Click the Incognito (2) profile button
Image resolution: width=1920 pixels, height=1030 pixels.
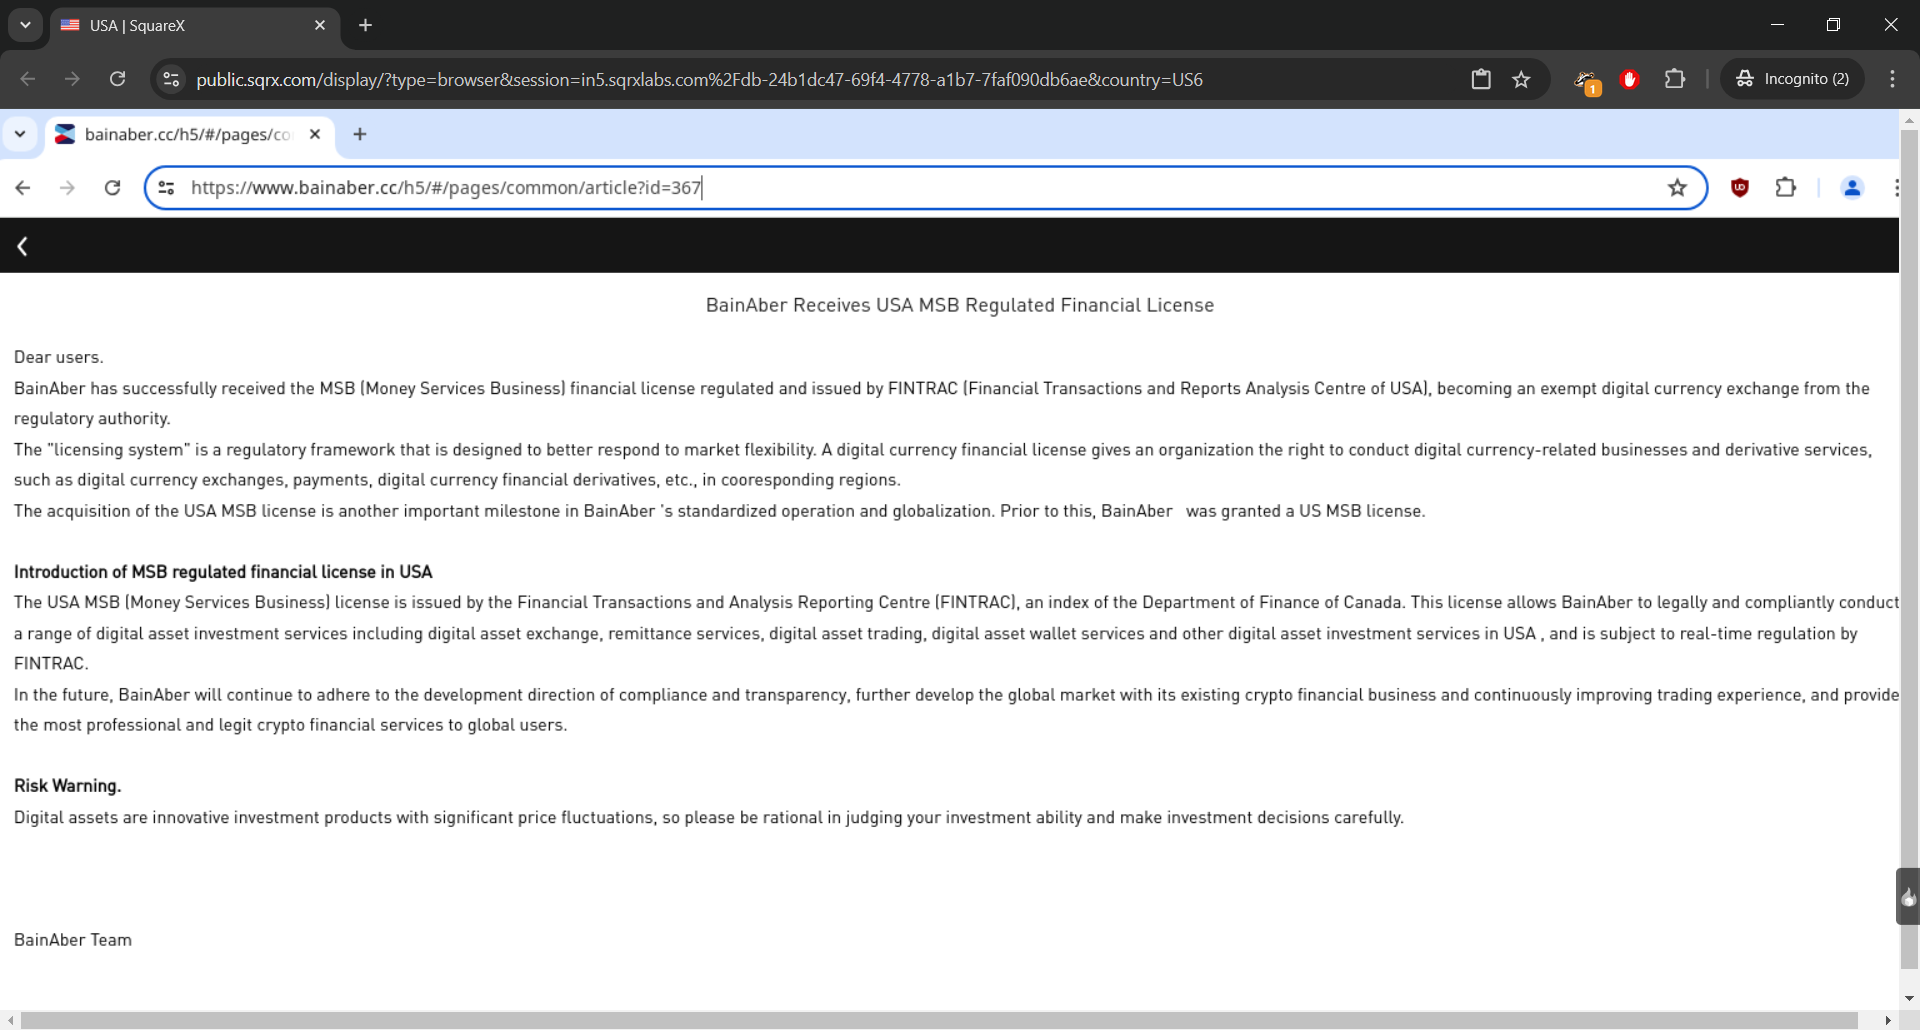pos(1793,79)
